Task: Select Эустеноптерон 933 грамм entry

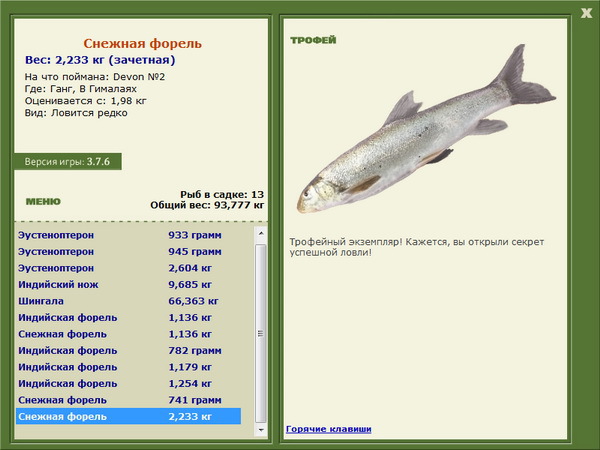Action: pyautogui.click(x=129, y=235)
